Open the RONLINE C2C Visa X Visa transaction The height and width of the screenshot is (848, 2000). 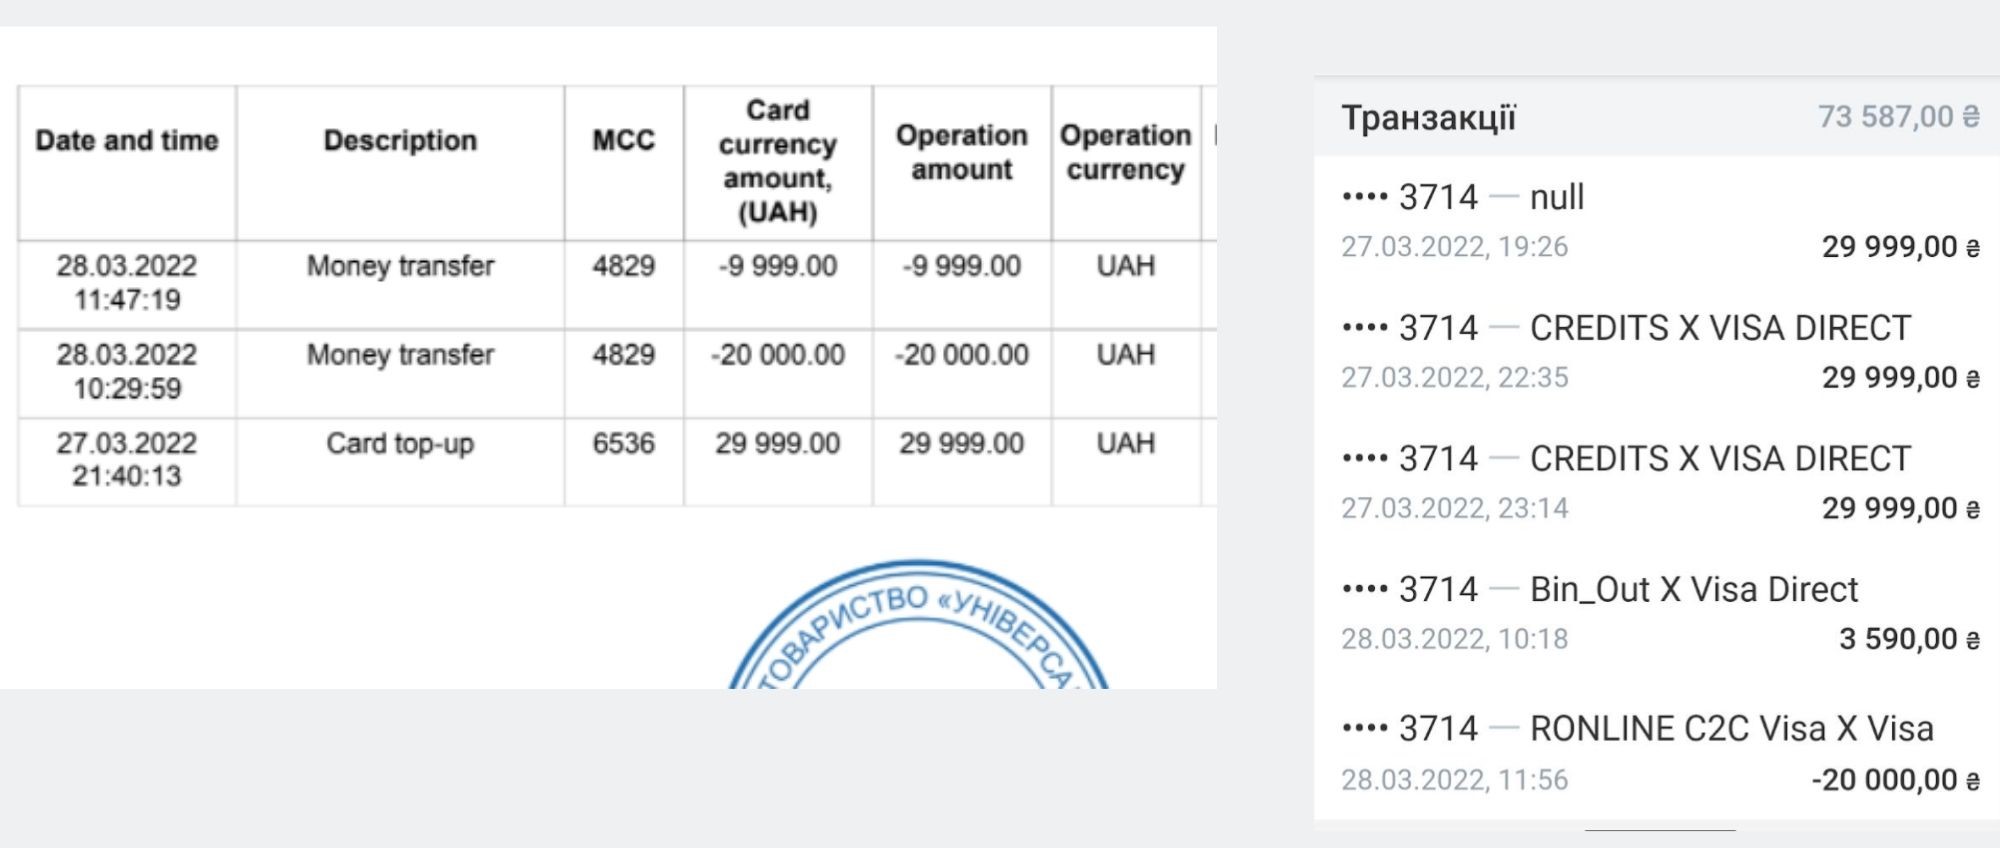coord(1658,753)
